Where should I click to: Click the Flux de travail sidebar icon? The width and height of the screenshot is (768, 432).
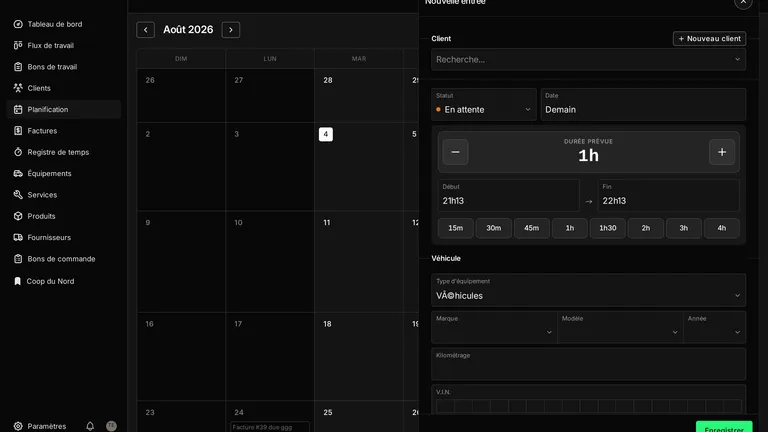18,45
